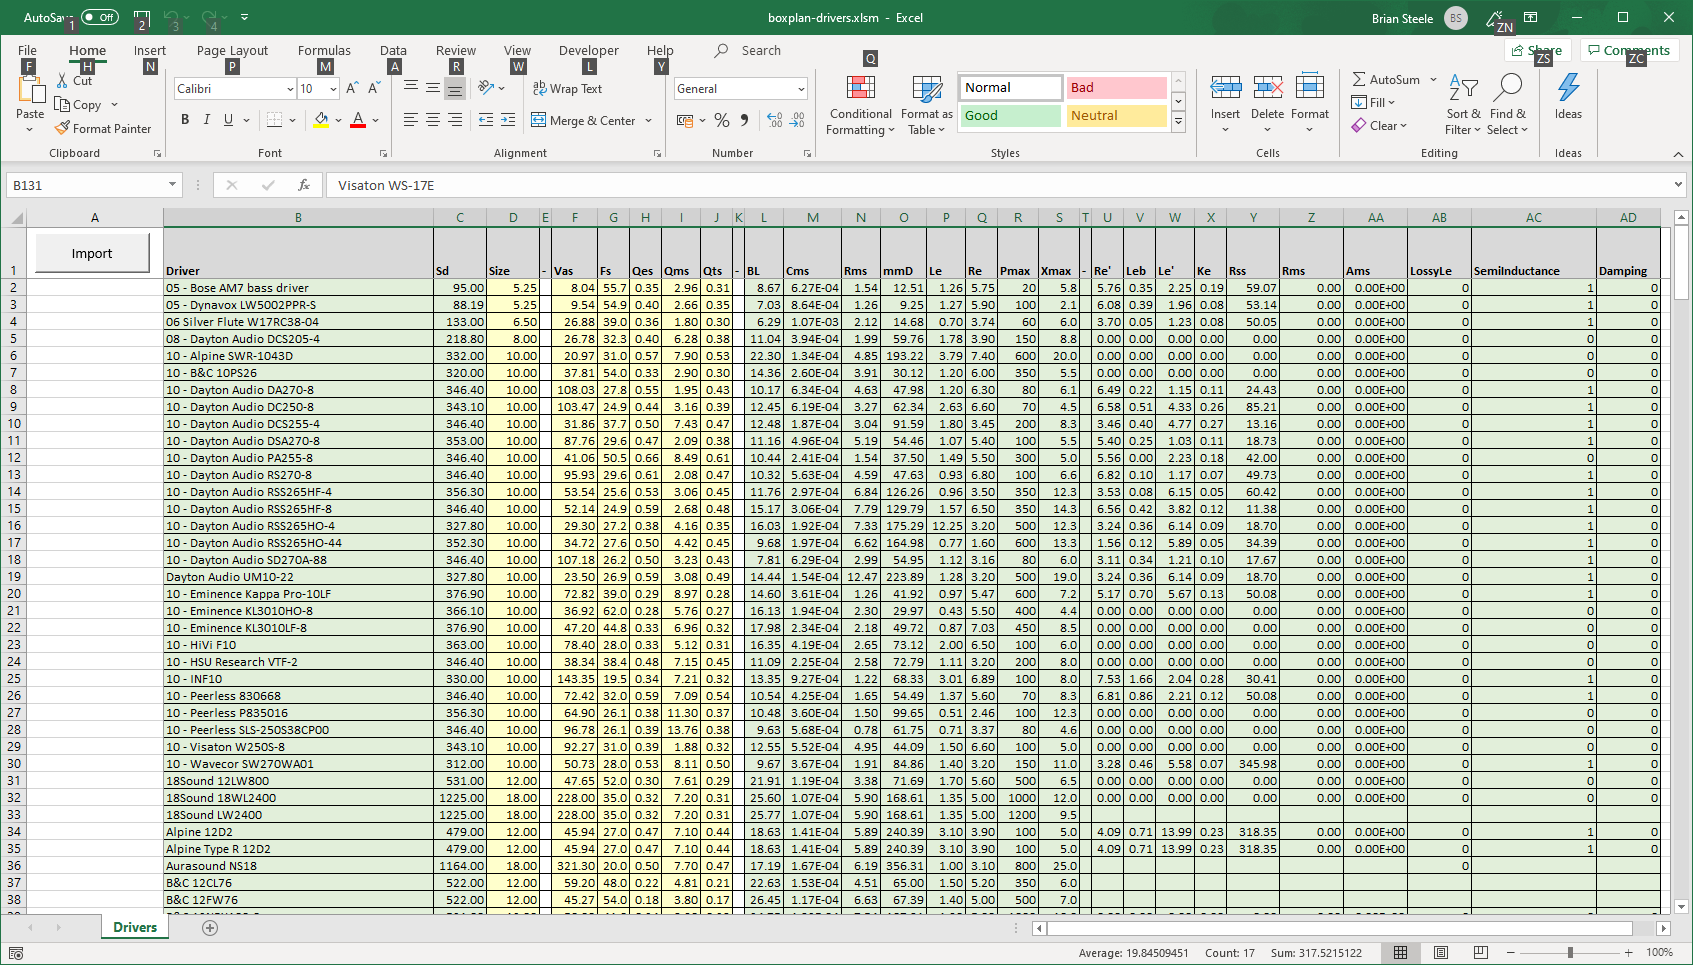Open the font size dropdown
1693x965 pixels.
(x=333, y=89)
